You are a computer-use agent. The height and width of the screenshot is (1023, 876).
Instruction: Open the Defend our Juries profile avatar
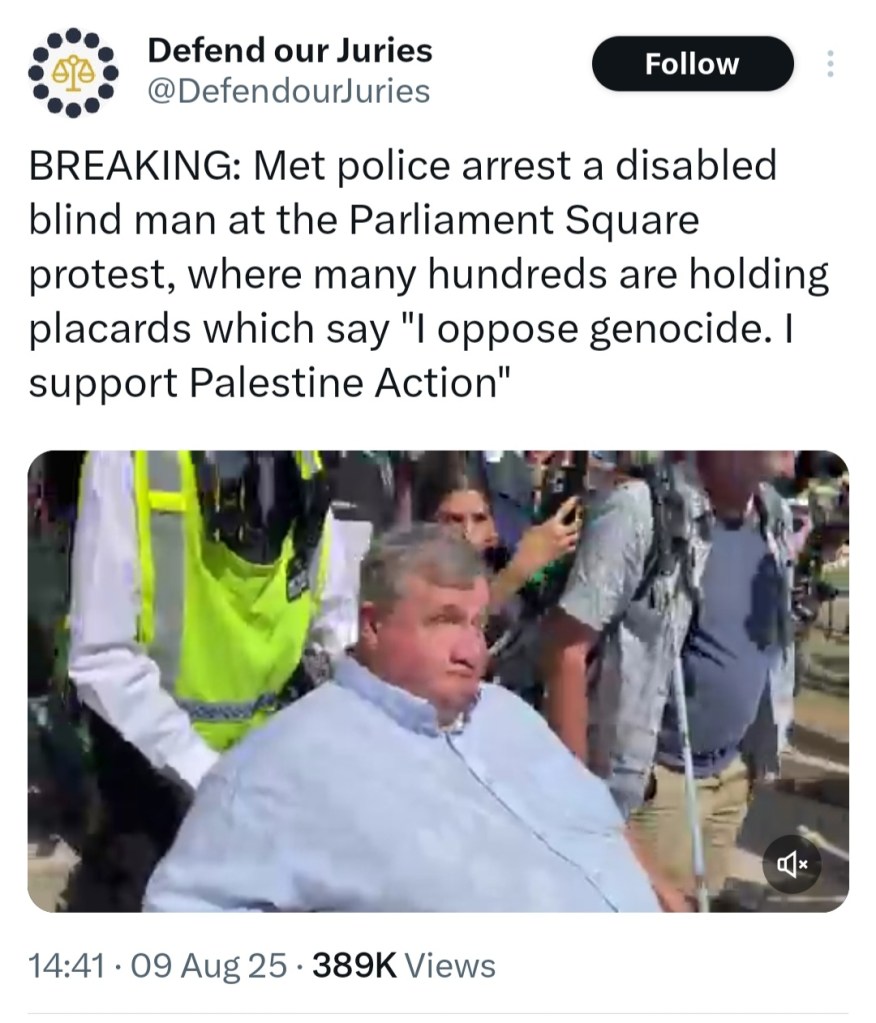click(73, 72)
